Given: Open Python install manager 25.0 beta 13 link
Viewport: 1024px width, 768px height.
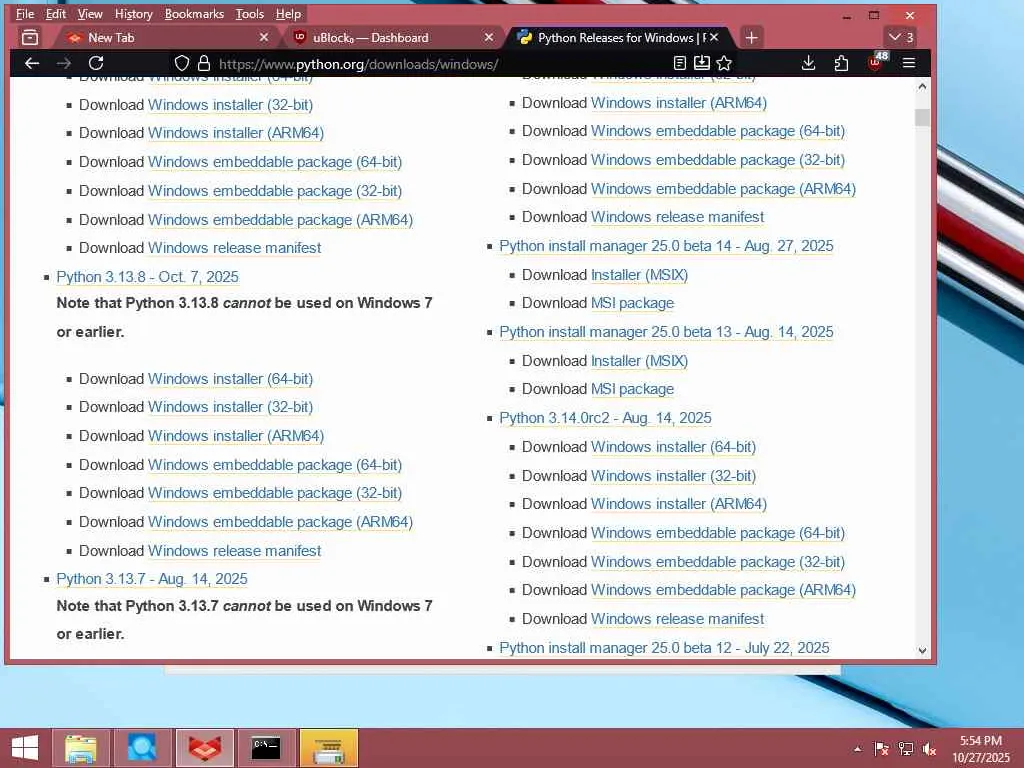Looking at the screenshot, I should tap(666, 332).
